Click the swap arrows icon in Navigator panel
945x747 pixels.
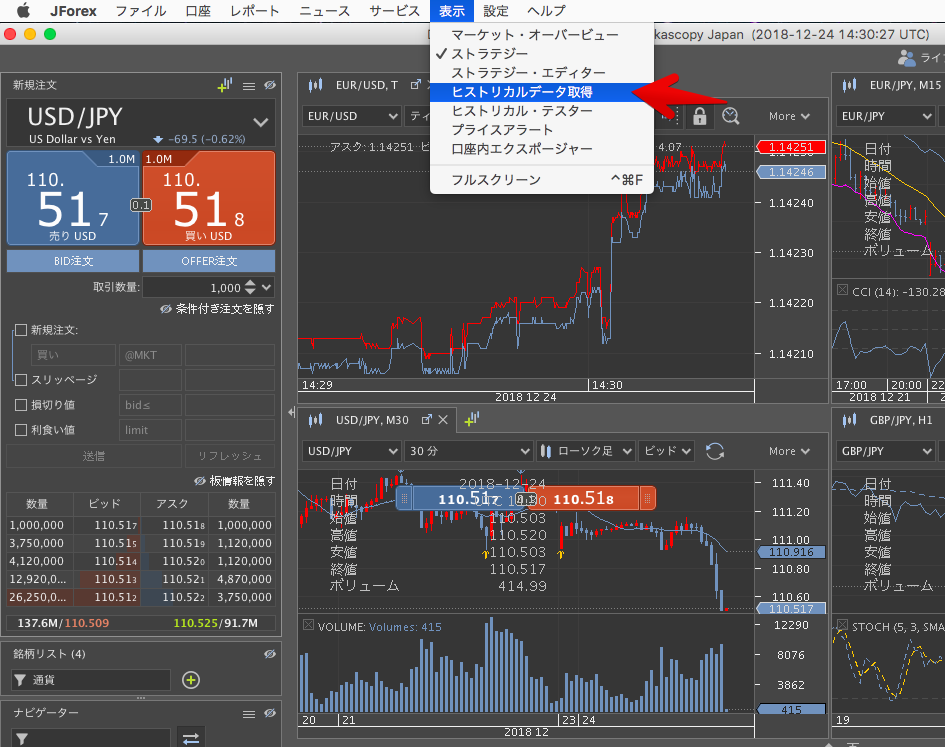coord(191,738)
